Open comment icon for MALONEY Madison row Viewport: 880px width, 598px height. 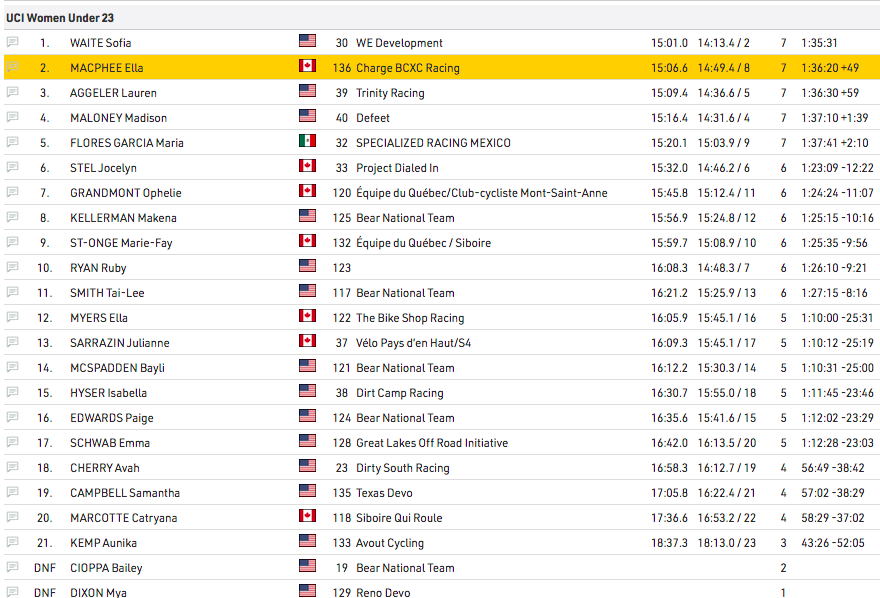(12, 117)
